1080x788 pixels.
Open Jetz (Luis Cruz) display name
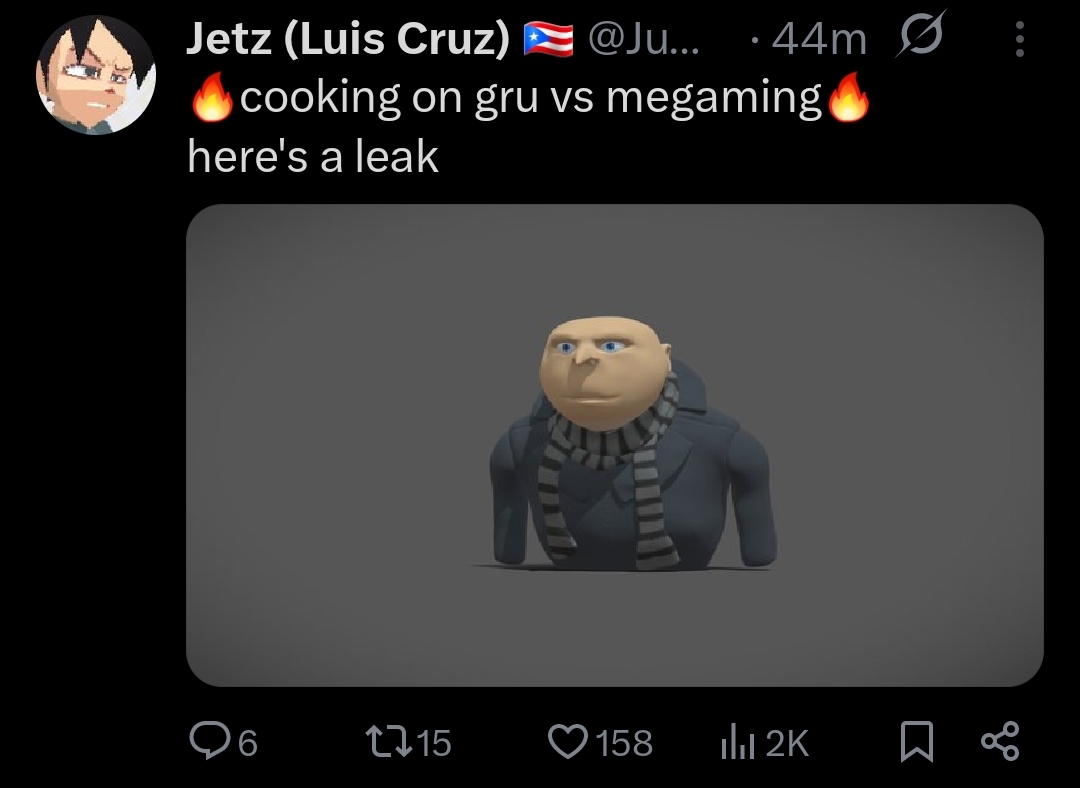(348, 39)
